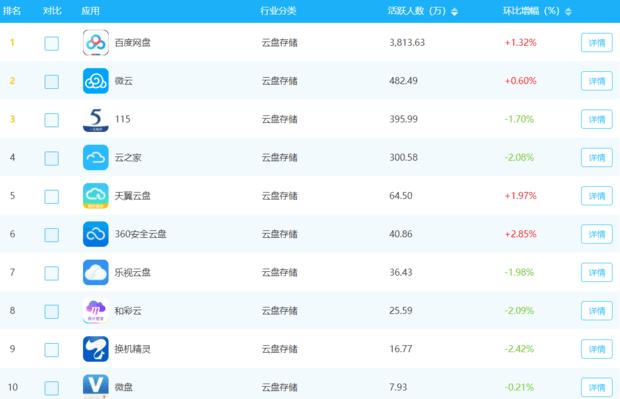This screenshot has width=620, height=399.
Task: Click the 行业分类 column header
Action: [278, 11]
